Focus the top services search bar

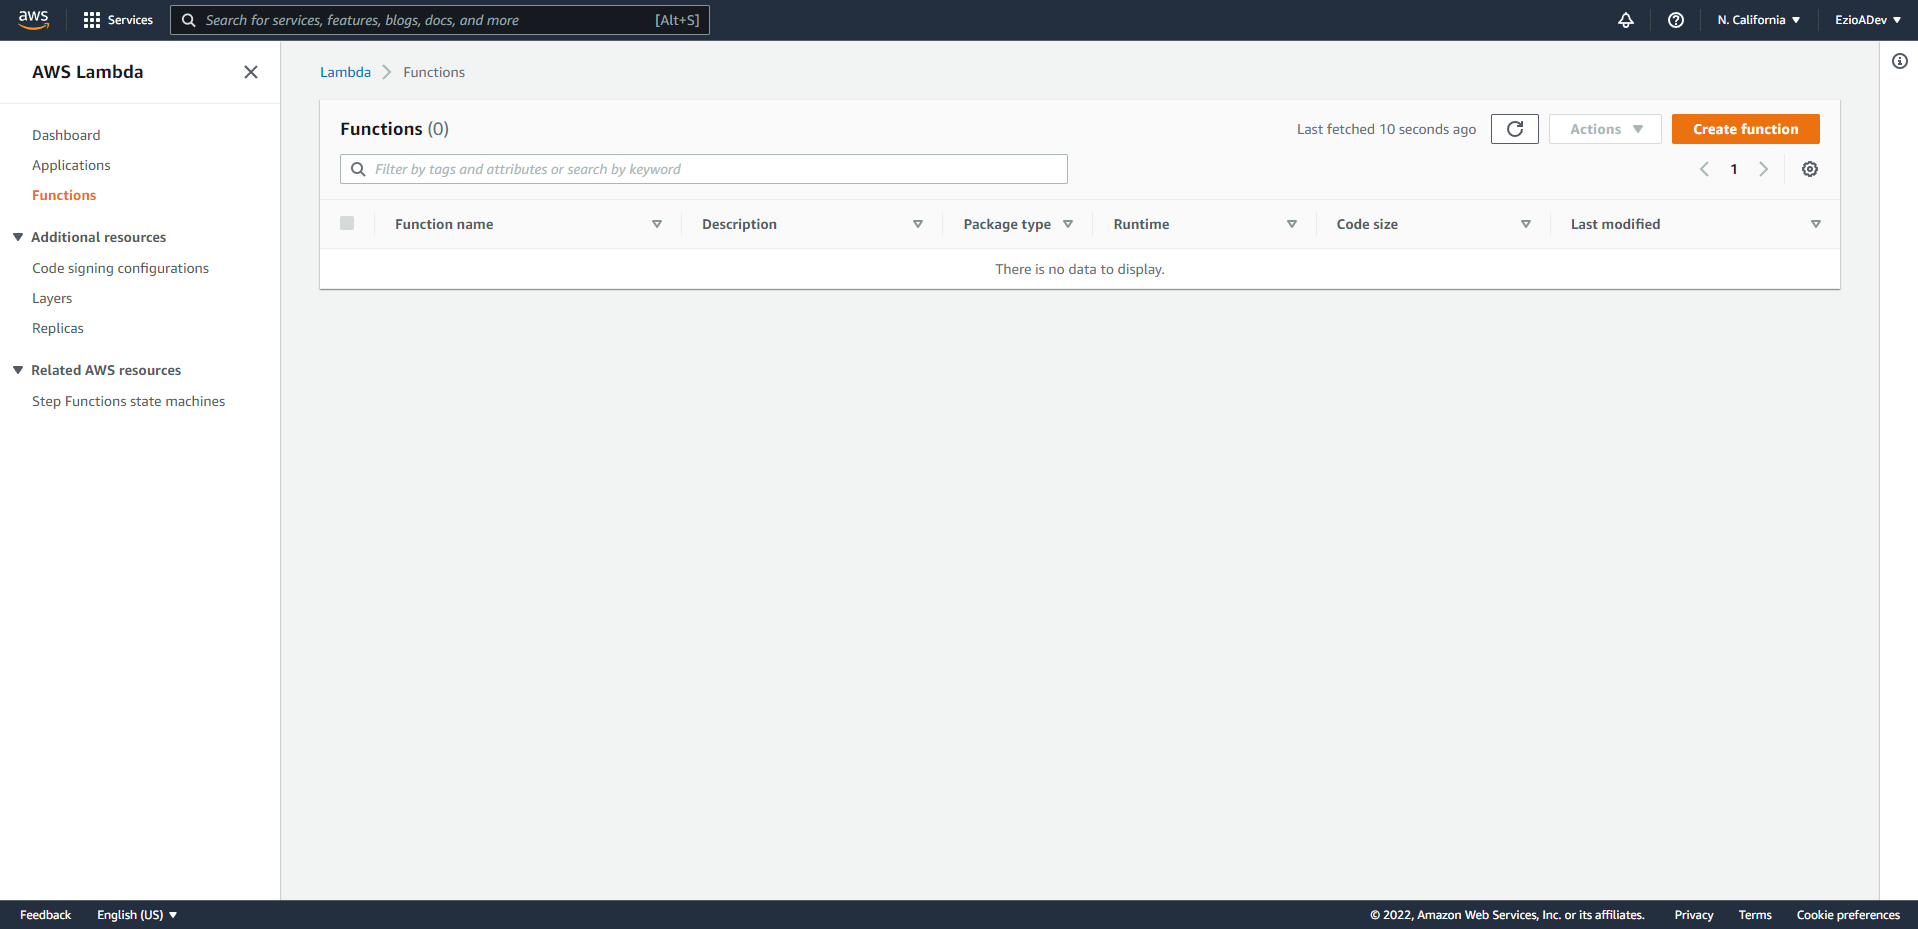click(x=440, y=20)
